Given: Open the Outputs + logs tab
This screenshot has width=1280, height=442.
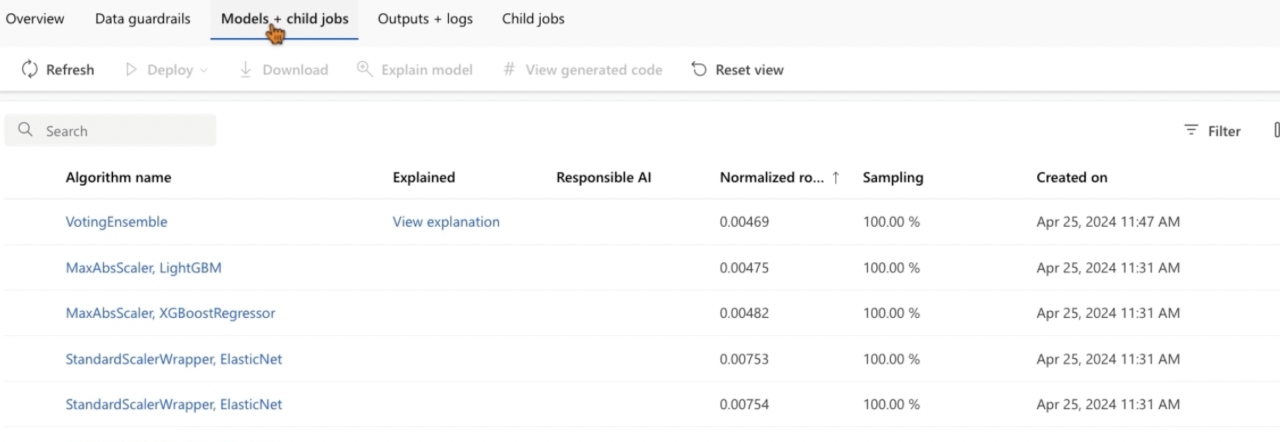Looking at the screenshot, I should point(425,19).
